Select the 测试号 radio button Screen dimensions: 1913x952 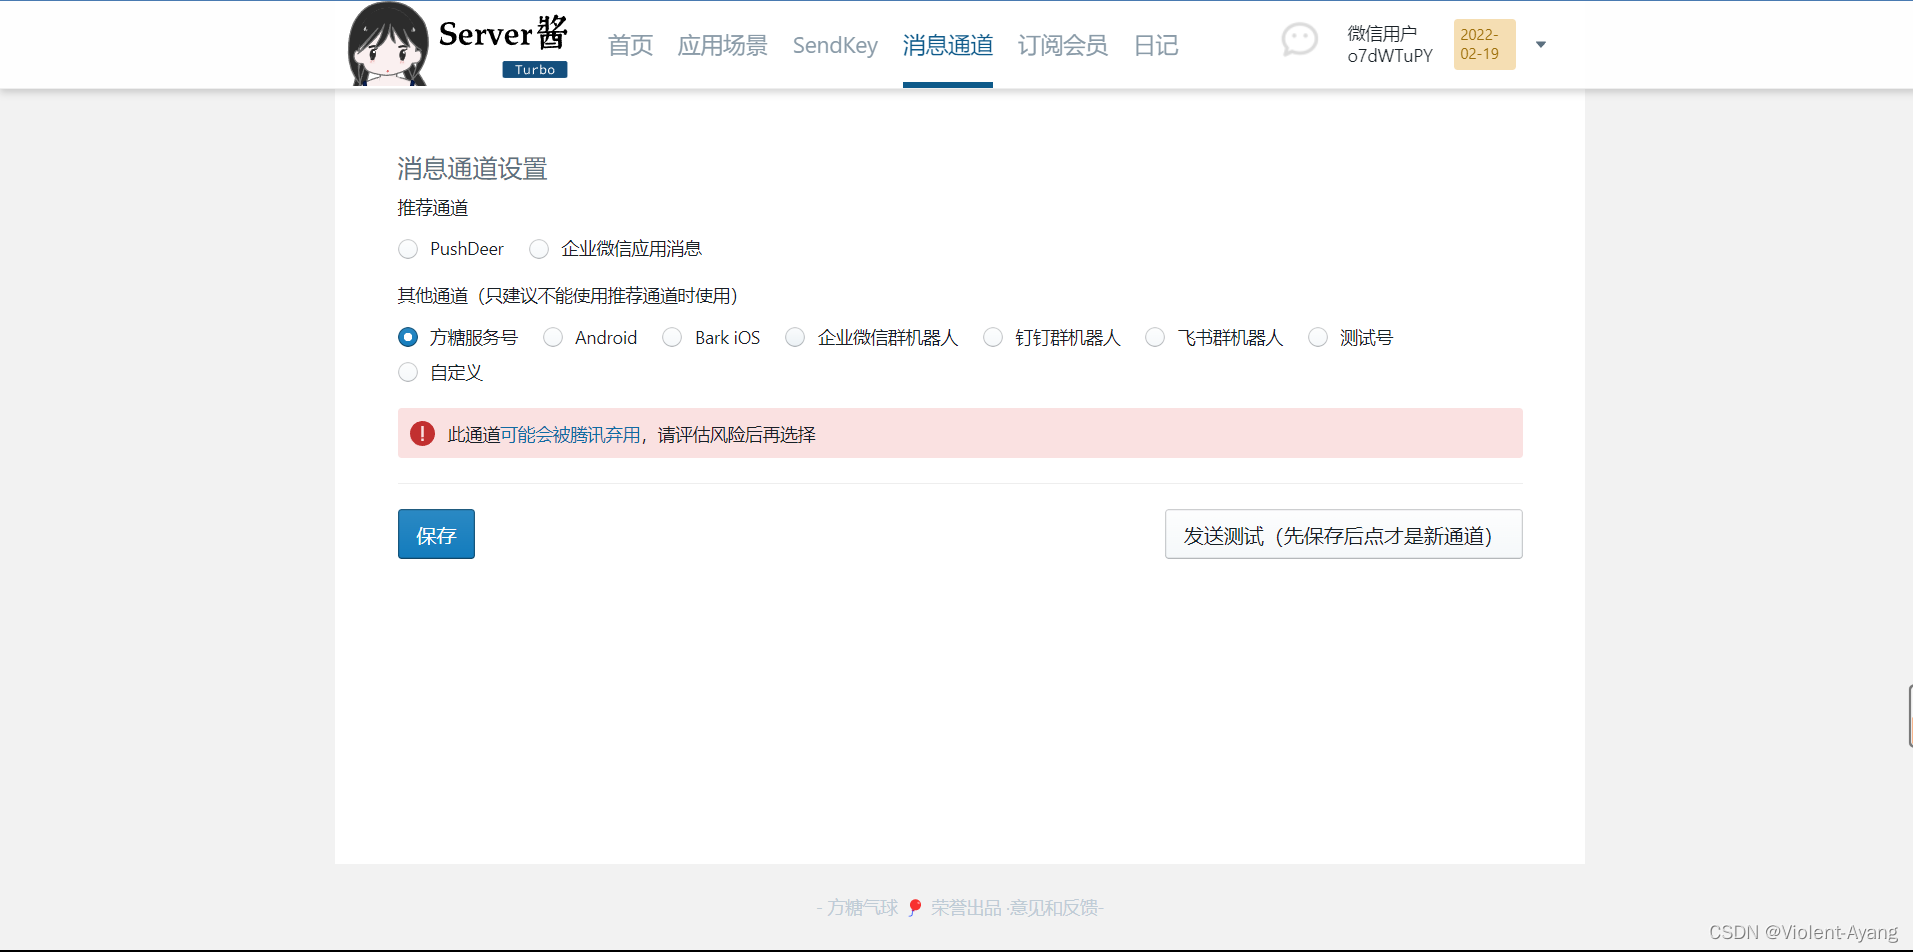click(x=1318, y=337)
